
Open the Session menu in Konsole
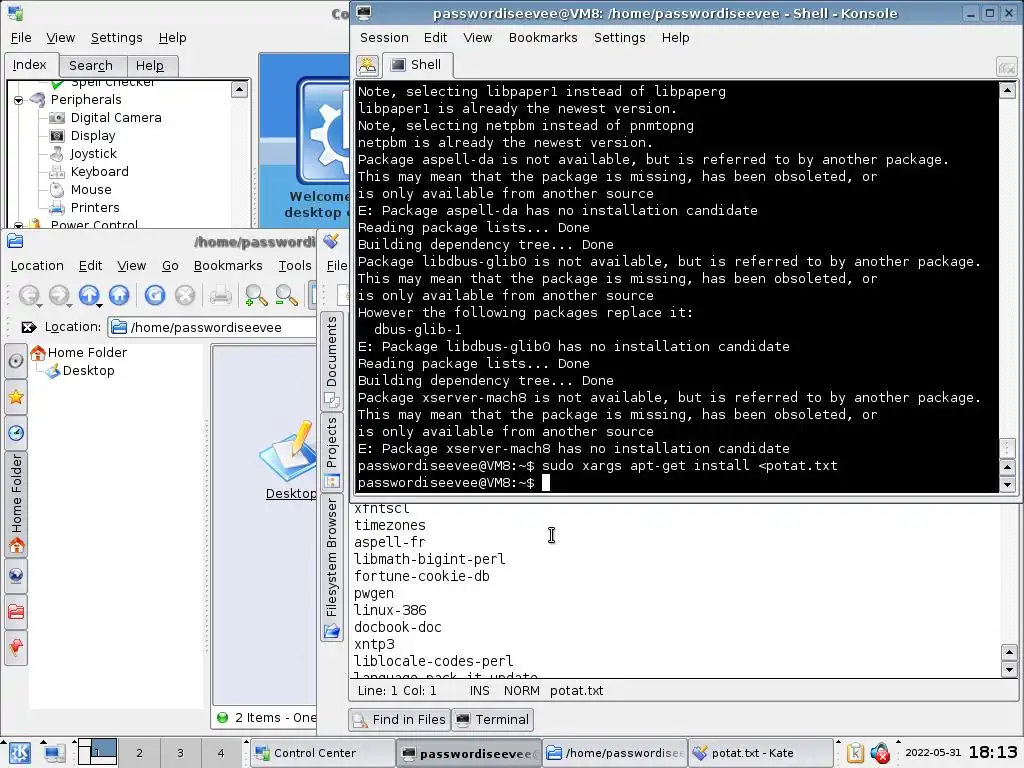pos(384,37)
